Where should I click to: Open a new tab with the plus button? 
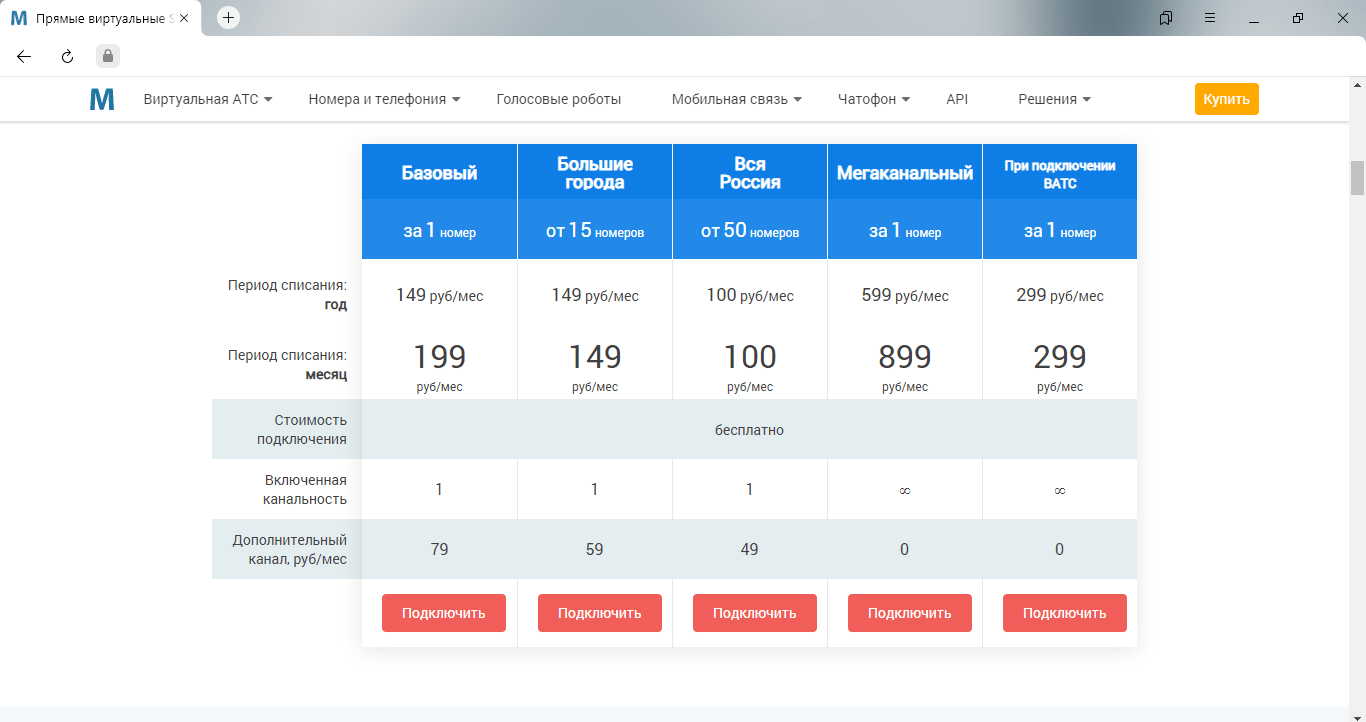coord(228,18)
